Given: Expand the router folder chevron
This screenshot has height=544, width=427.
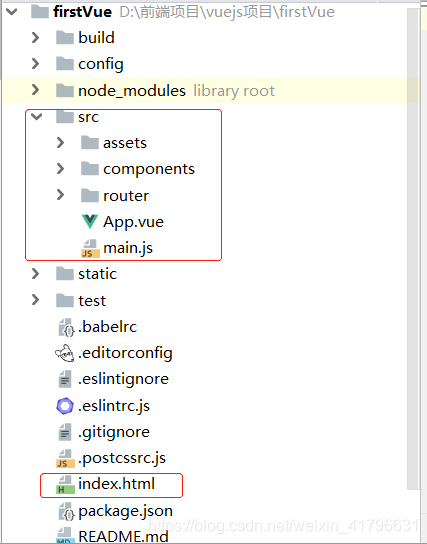Looking at the screenshot, I should (x=60, y=195).
